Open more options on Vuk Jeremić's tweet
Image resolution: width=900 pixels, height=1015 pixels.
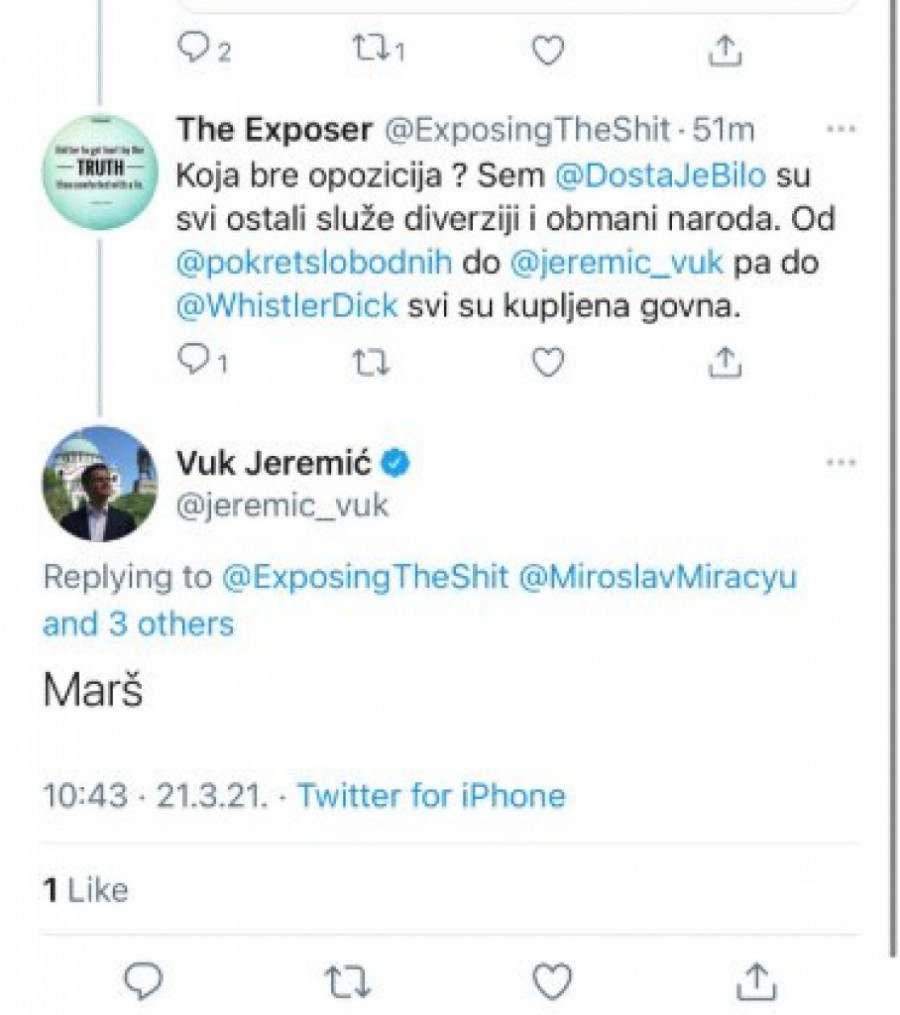(841, 462)
